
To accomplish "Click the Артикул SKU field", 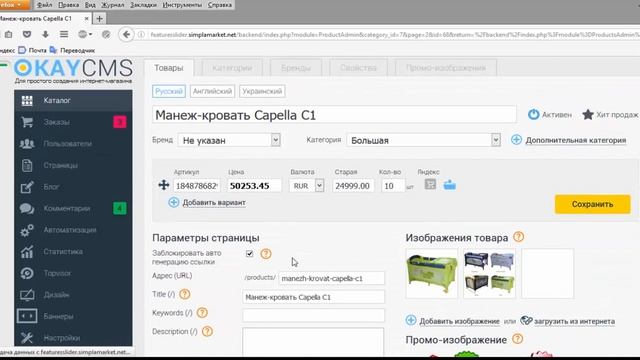I will (x=197, y=186).
